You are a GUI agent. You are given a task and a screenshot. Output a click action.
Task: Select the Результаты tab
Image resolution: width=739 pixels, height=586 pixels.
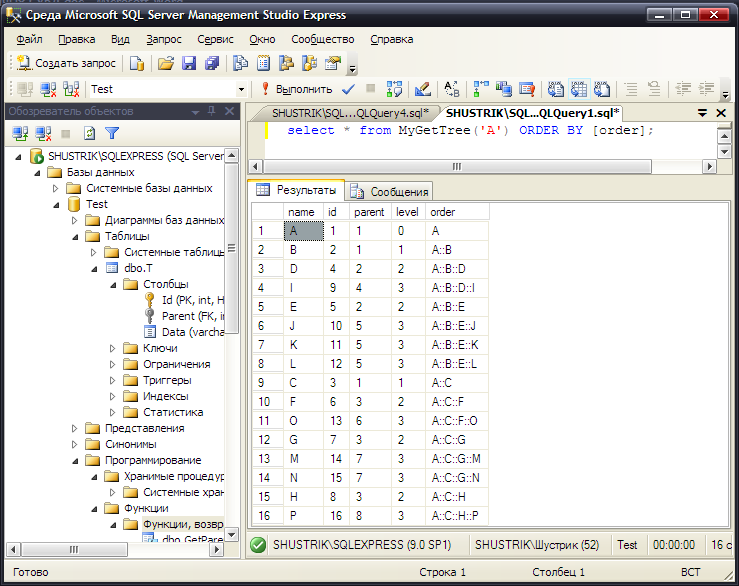(296, 190)
